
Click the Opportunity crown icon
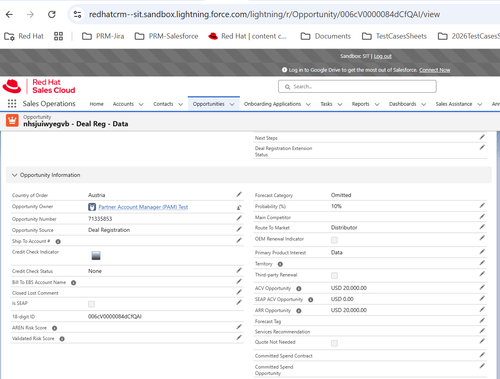(x=12, y=120)
